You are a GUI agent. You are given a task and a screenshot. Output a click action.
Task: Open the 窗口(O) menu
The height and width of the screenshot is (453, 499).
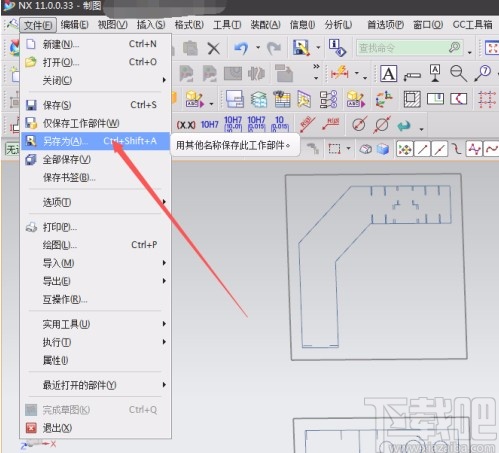tap(428, 25)
